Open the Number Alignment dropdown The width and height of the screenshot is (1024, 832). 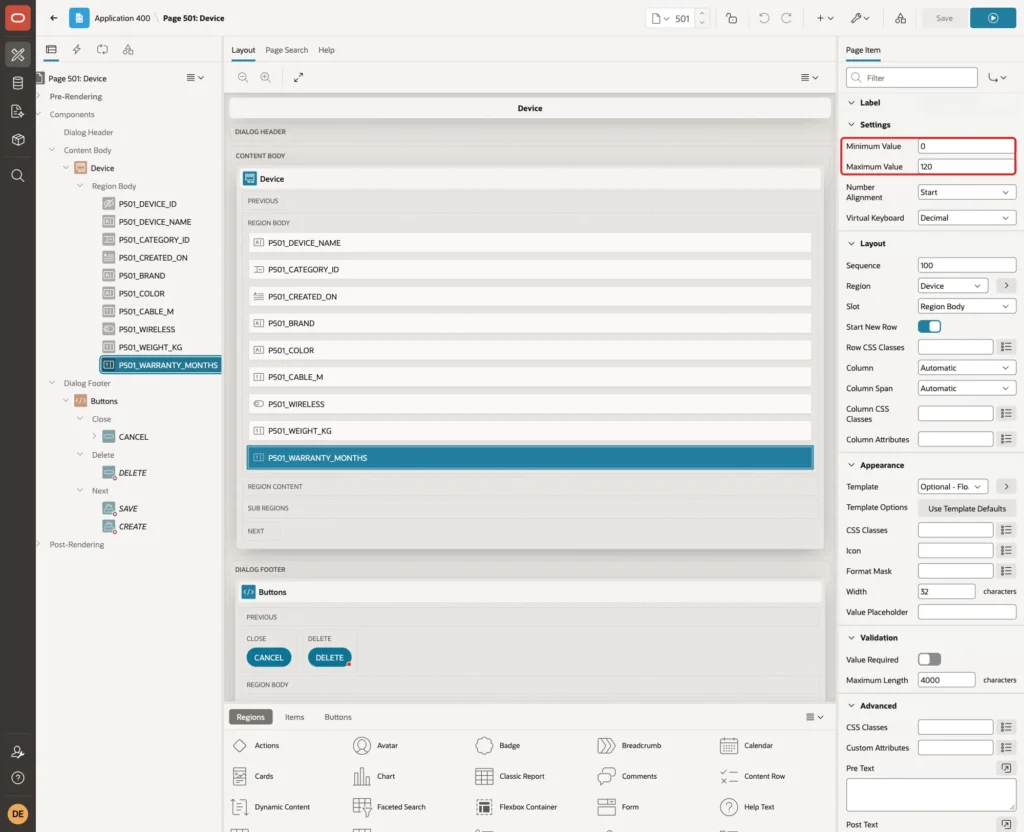point(966,193)
